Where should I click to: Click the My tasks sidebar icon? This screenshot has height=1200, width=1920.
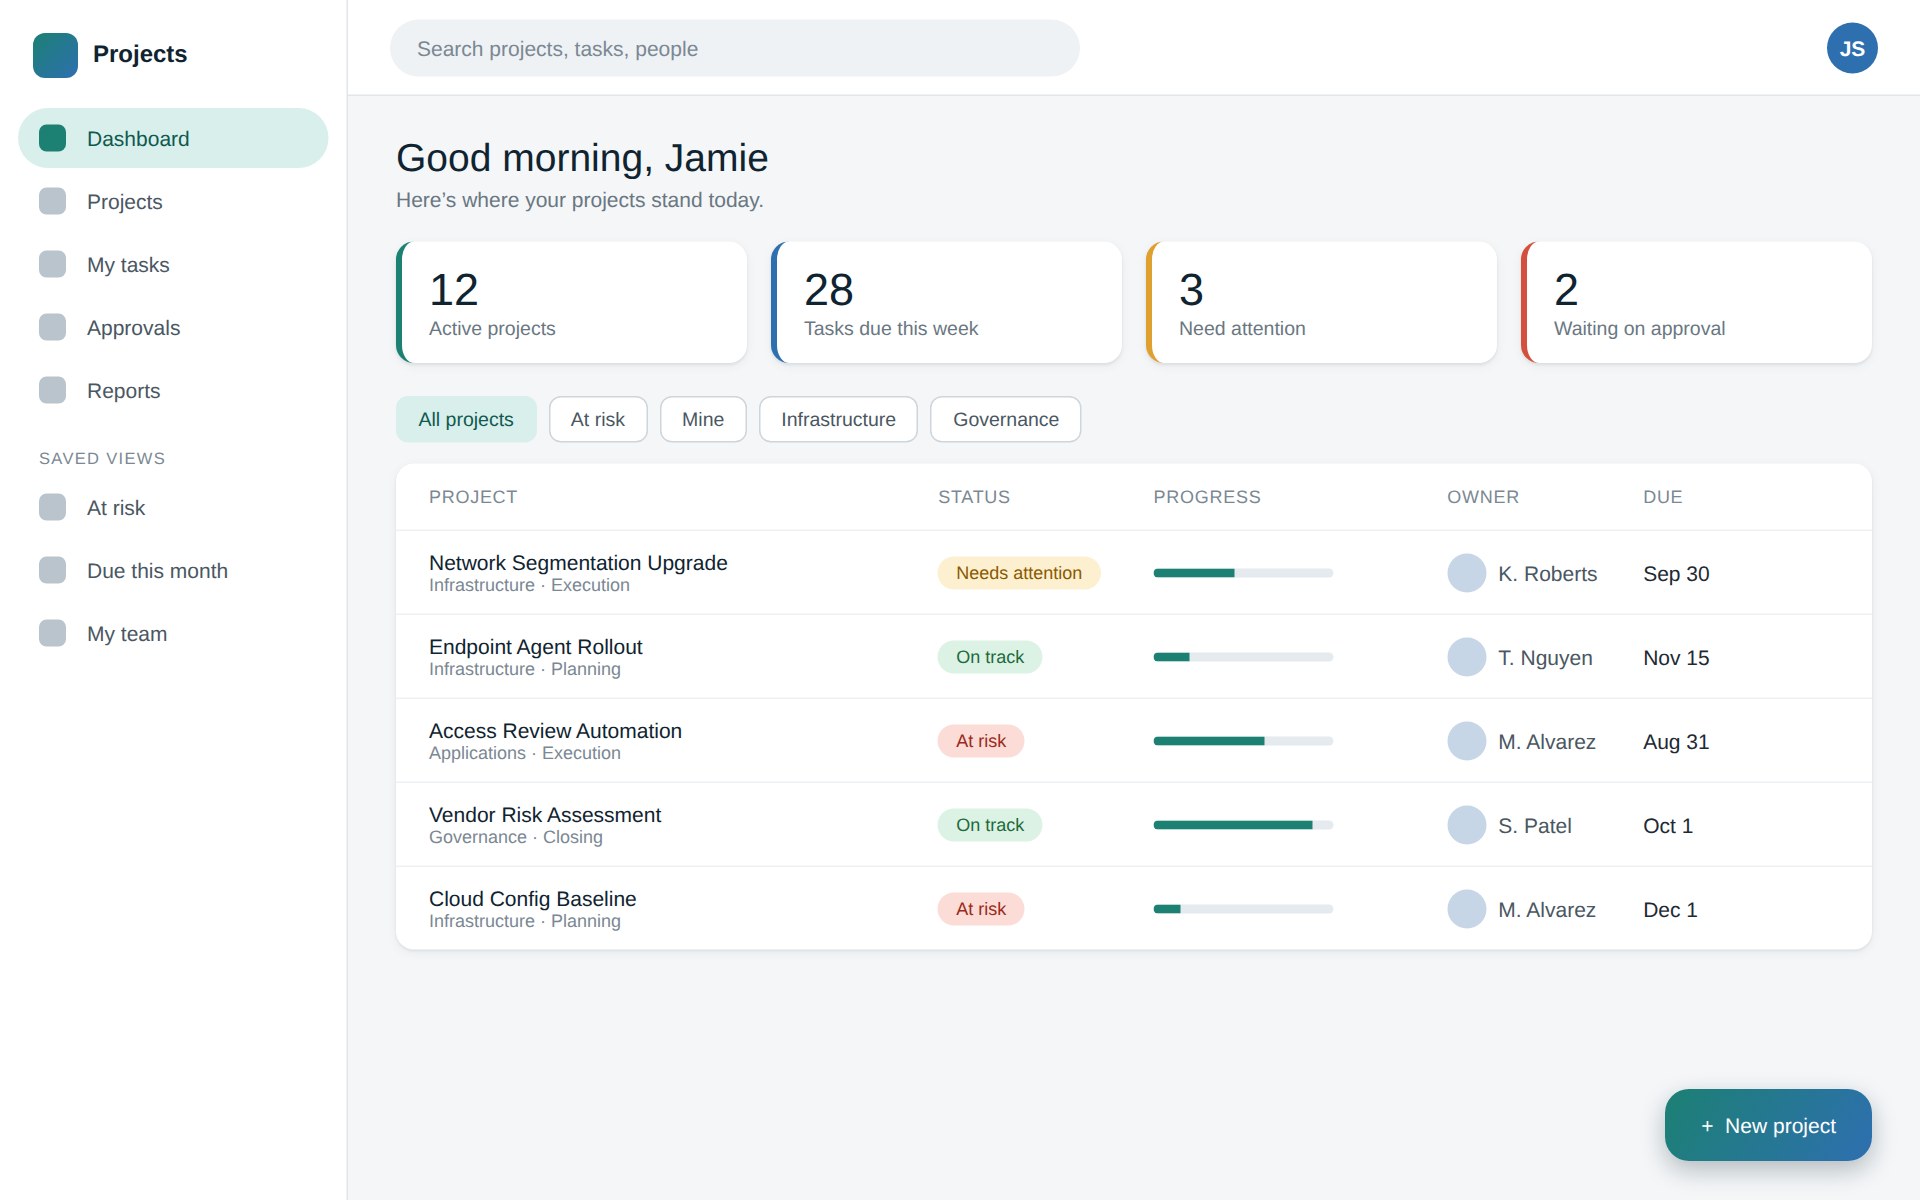coord(53,264)
